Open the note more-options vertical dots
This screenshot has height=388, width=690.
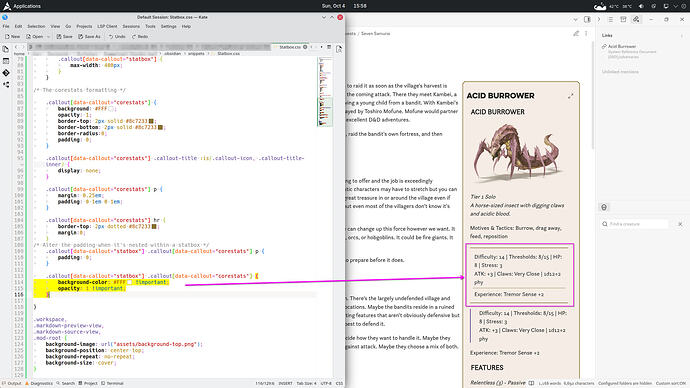(586, 33)
